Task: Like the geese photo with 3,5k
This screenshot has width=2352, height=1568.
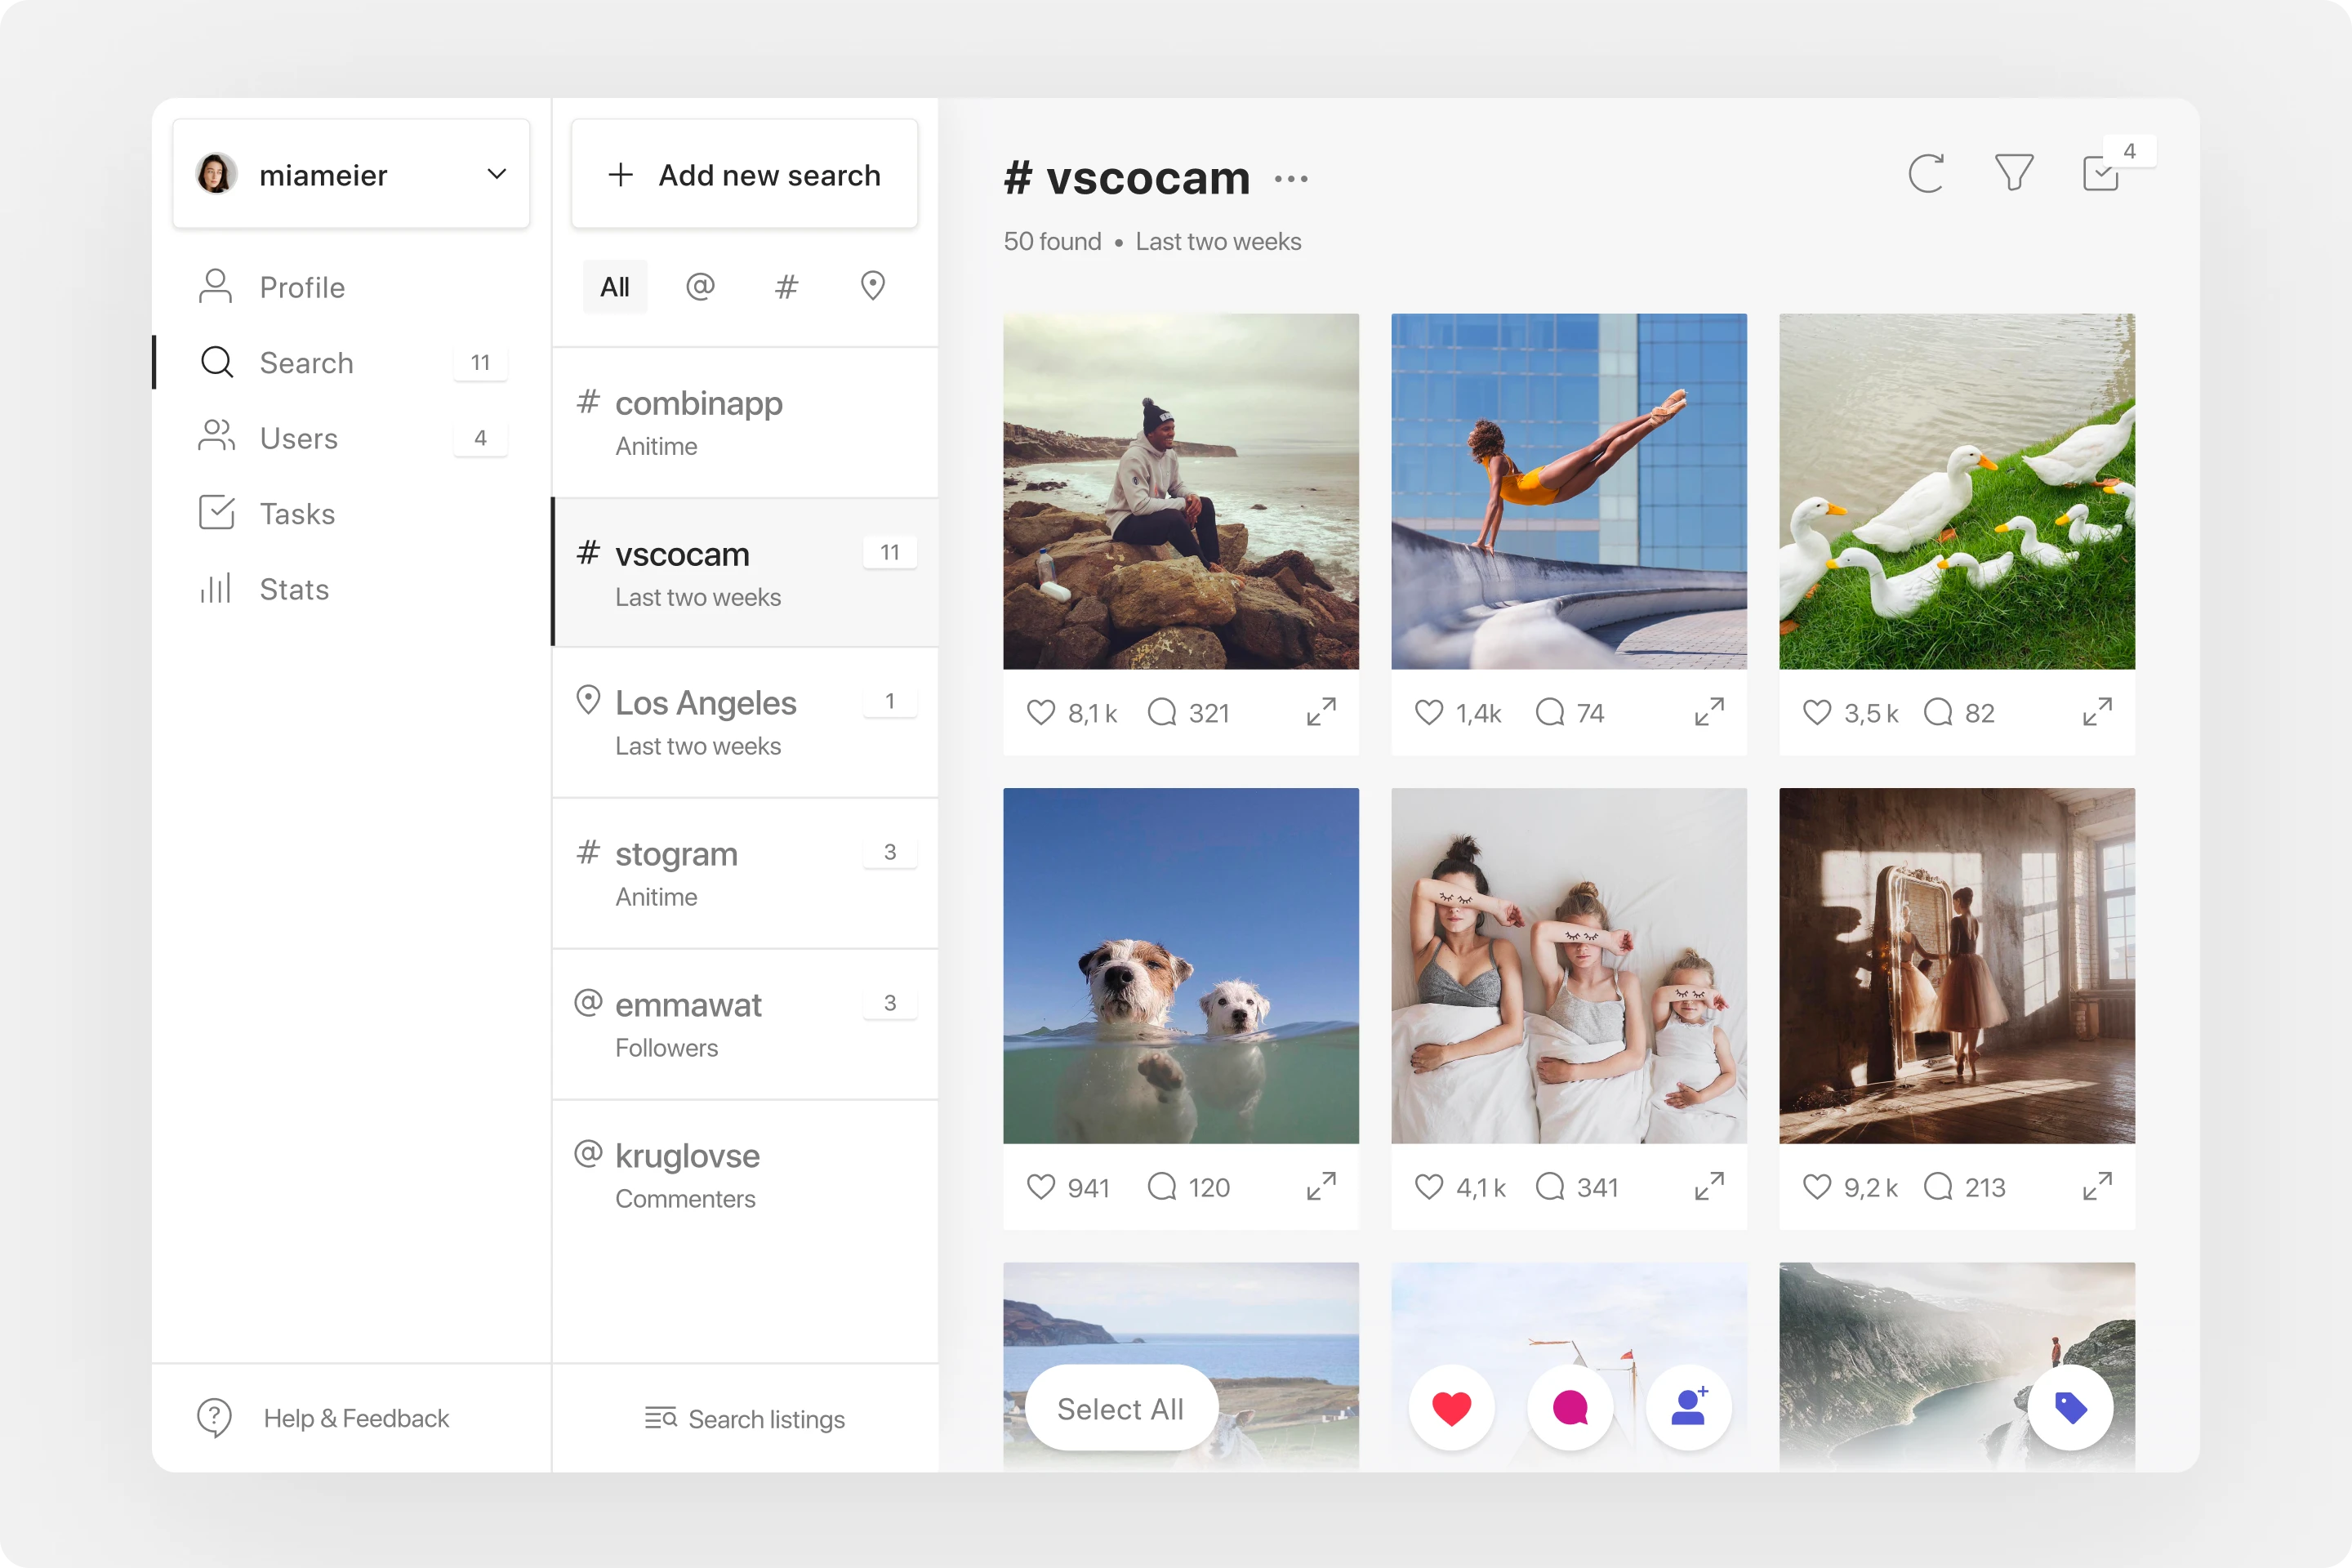Action: pos(1817,712)
